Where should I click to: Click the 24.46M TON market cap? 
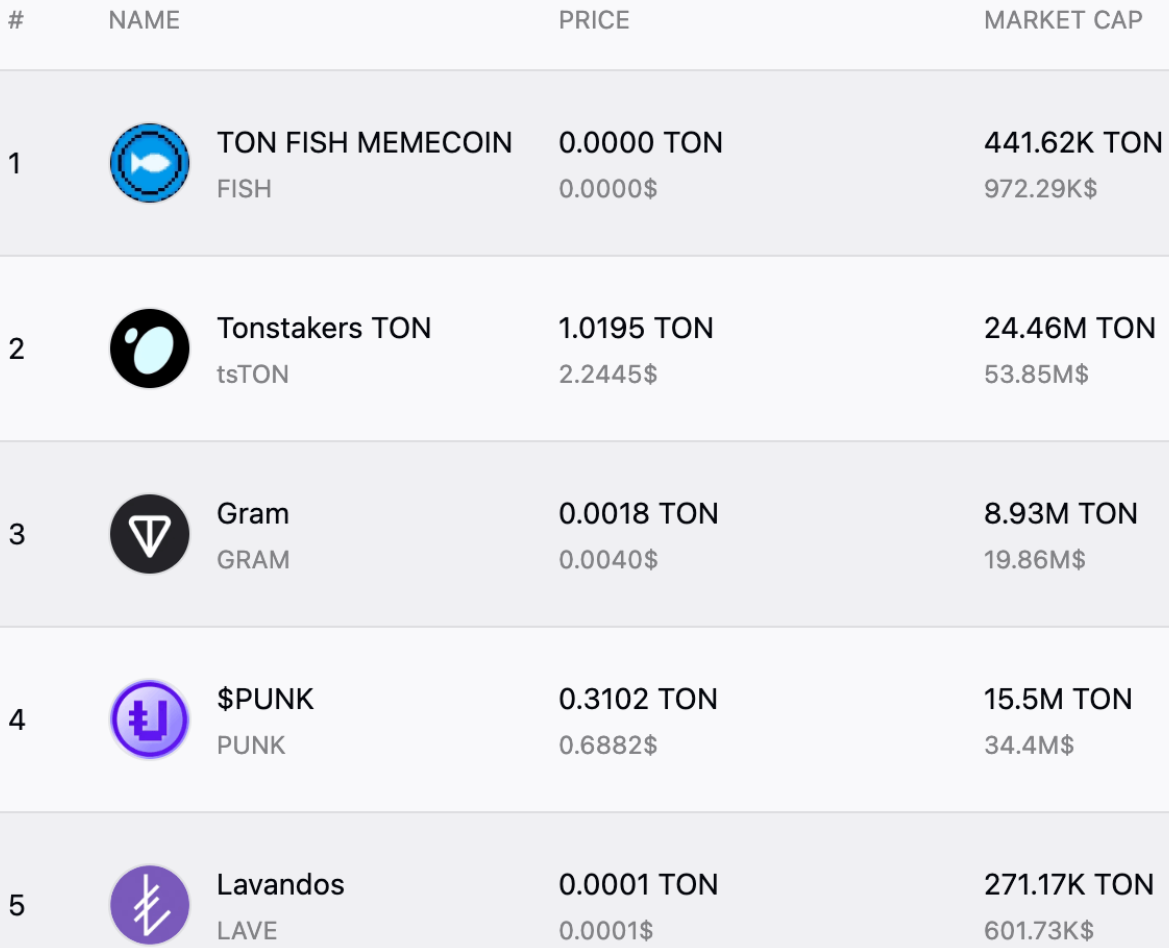coord(1069,328)
